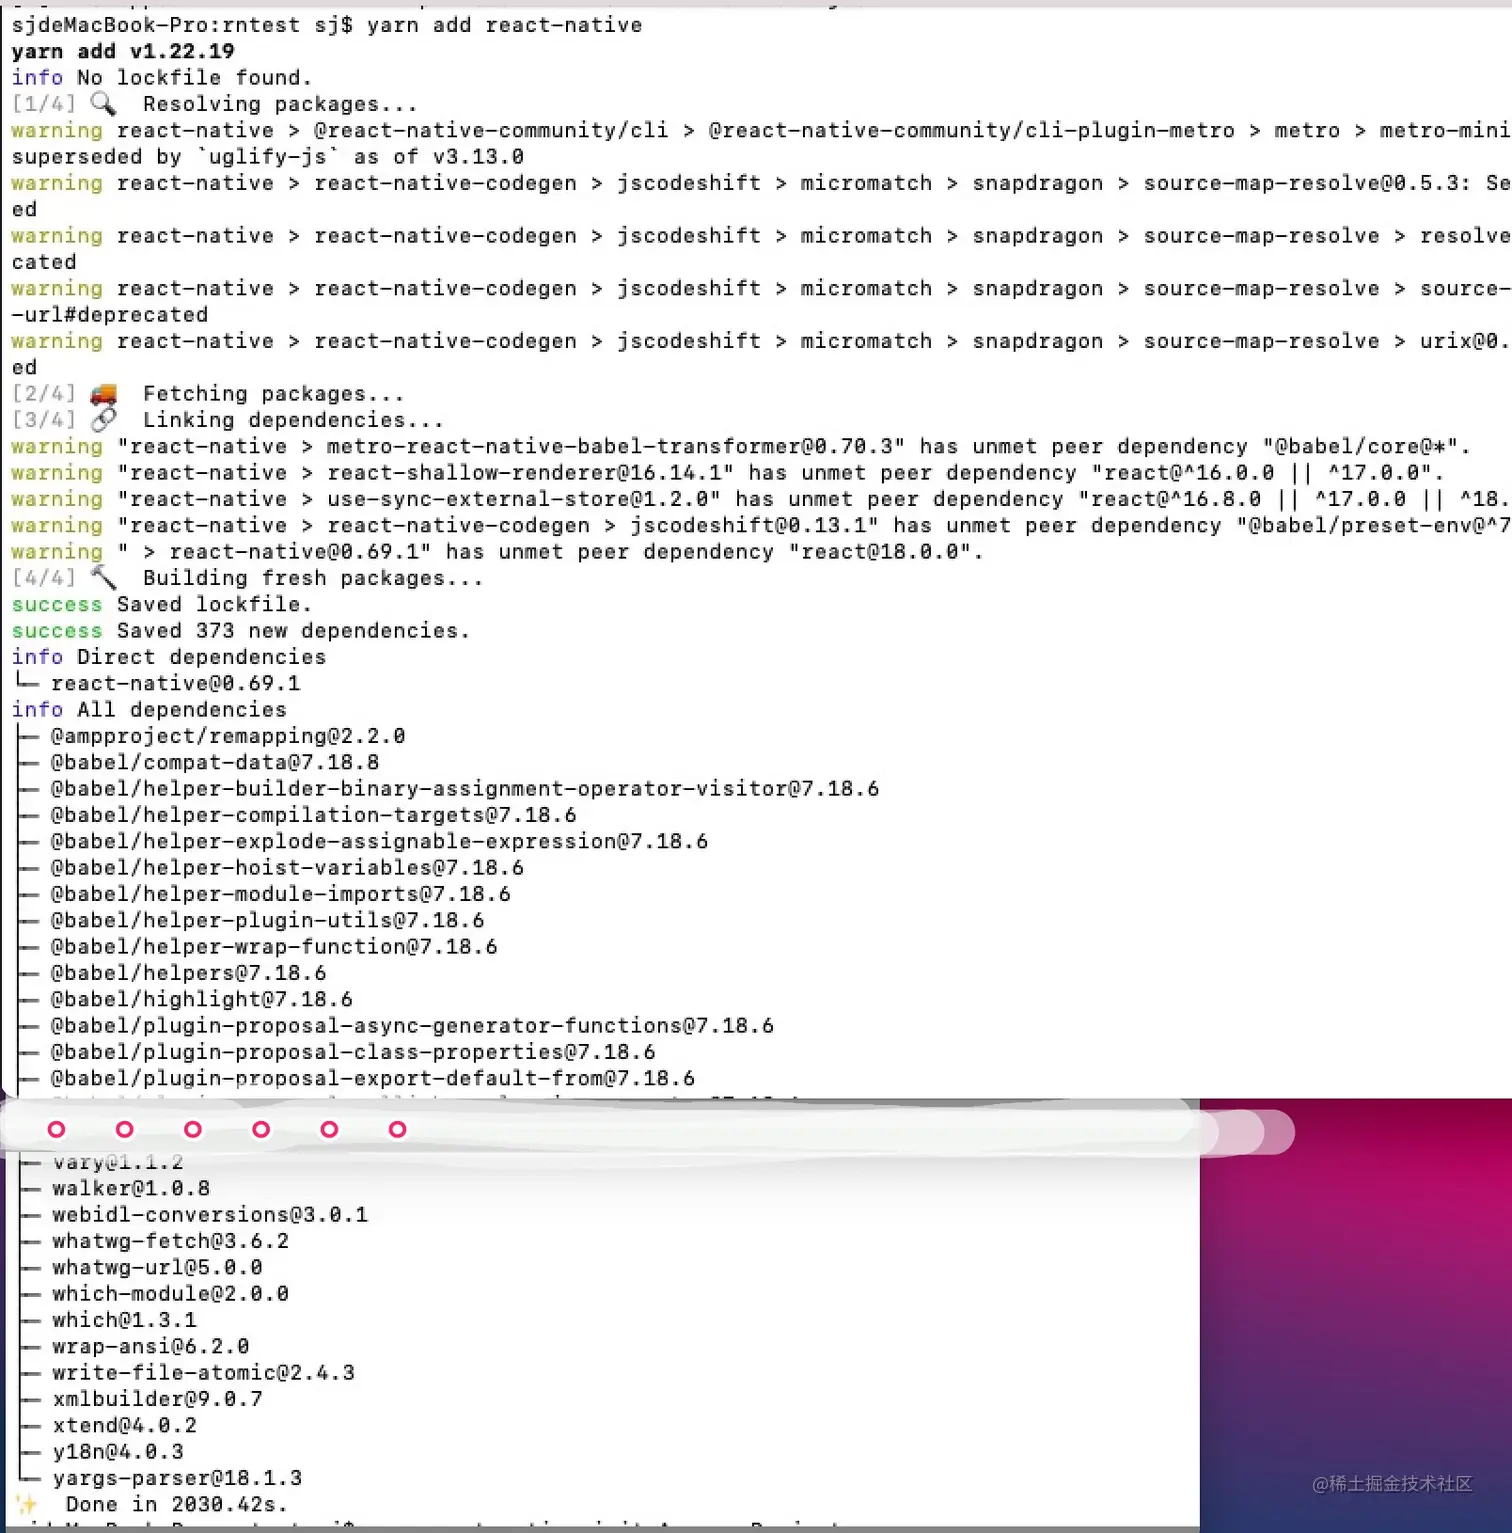
Task: Click the magnifying glass emoji beside Resolving packages
Action: pos(103,104)
